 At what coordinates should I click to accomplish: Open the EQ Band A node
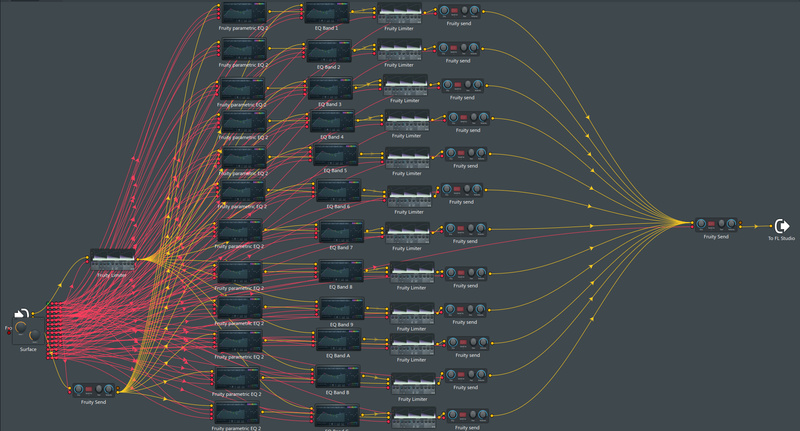click(x=339, y=340)
